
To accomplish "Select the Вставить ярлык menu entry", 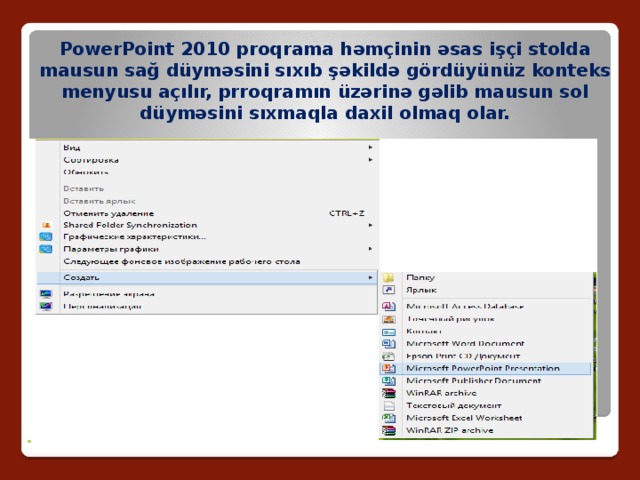I will (207, 201).
